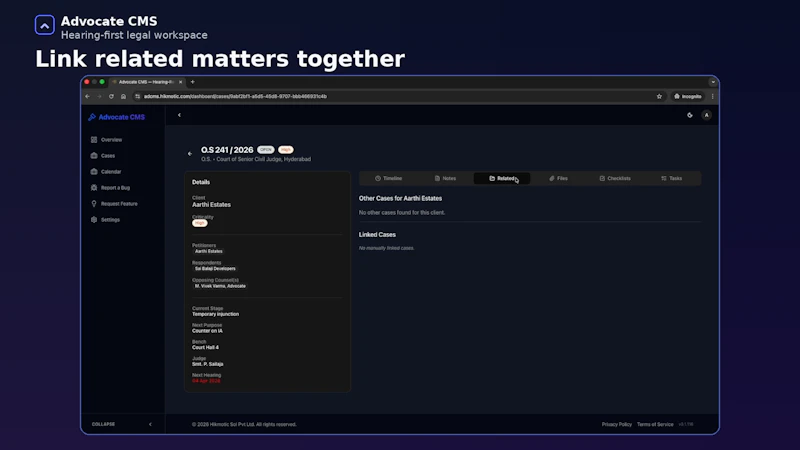The width and height of the screenshot is (800, 450).
Task: Click the M. Vivek Varma, Advocate tag
Action: (x=220, y=286)
